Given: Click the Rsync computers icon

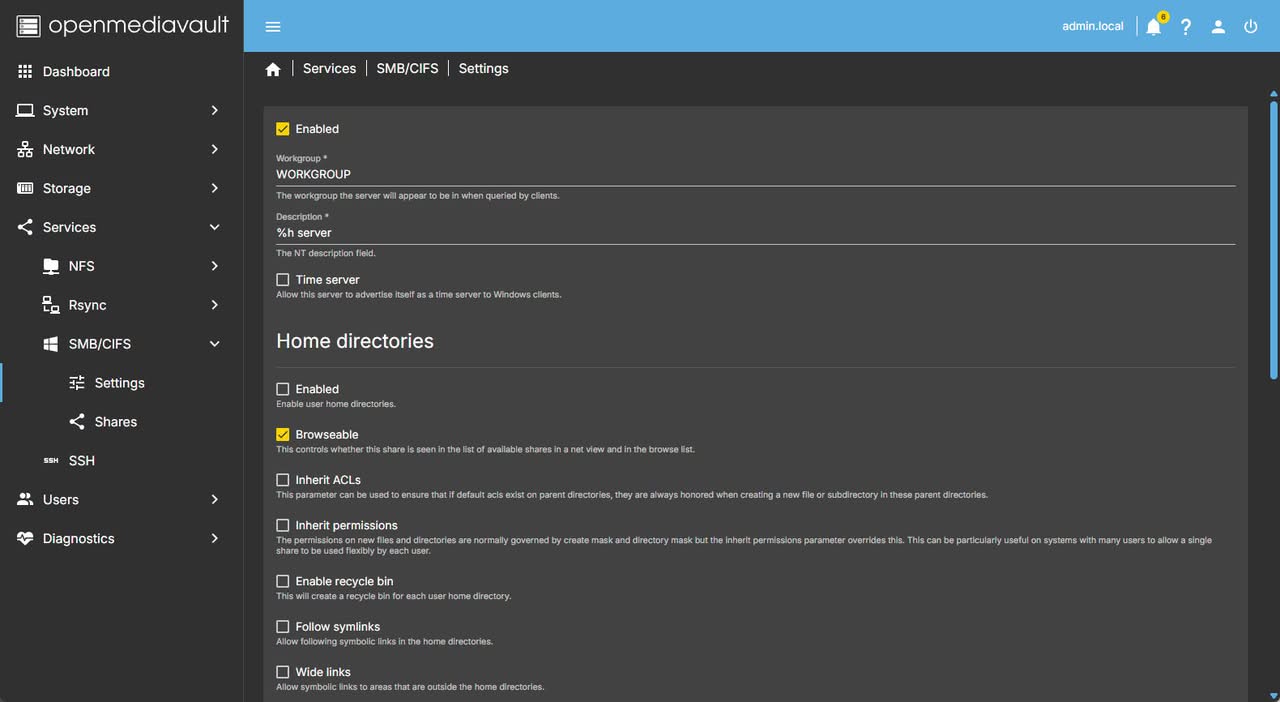Looking at the screenshot, I should click(51, 305).
